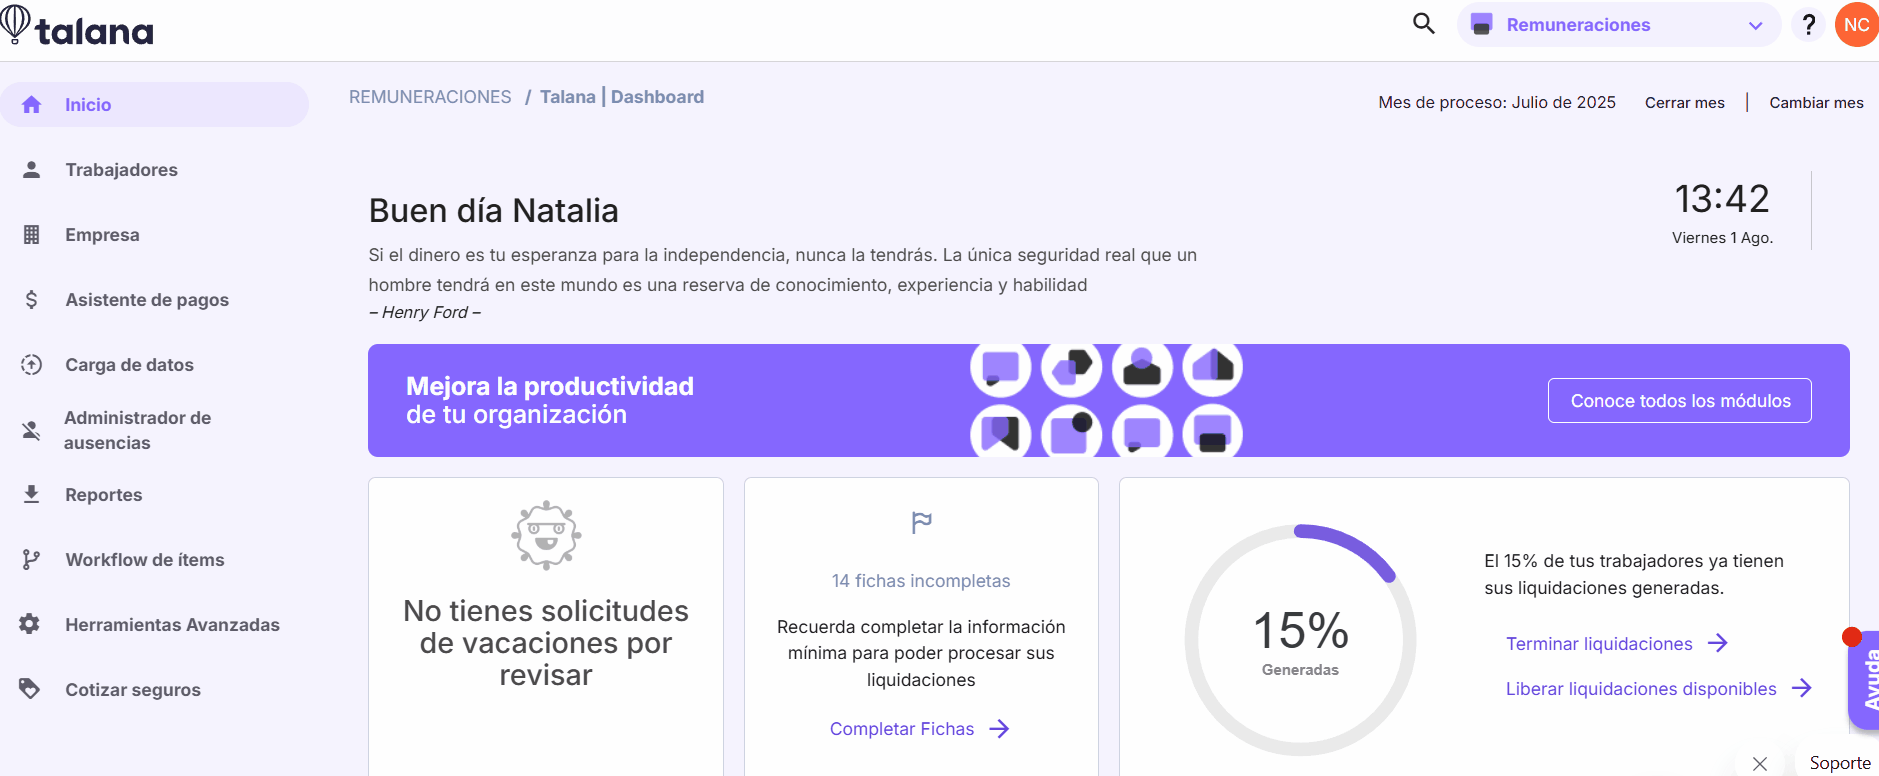Screen dimensions: 1879x776
Task: Click arrow beside Liberar liquidaciones disponibles
Action: click(x=1802, y=688)
